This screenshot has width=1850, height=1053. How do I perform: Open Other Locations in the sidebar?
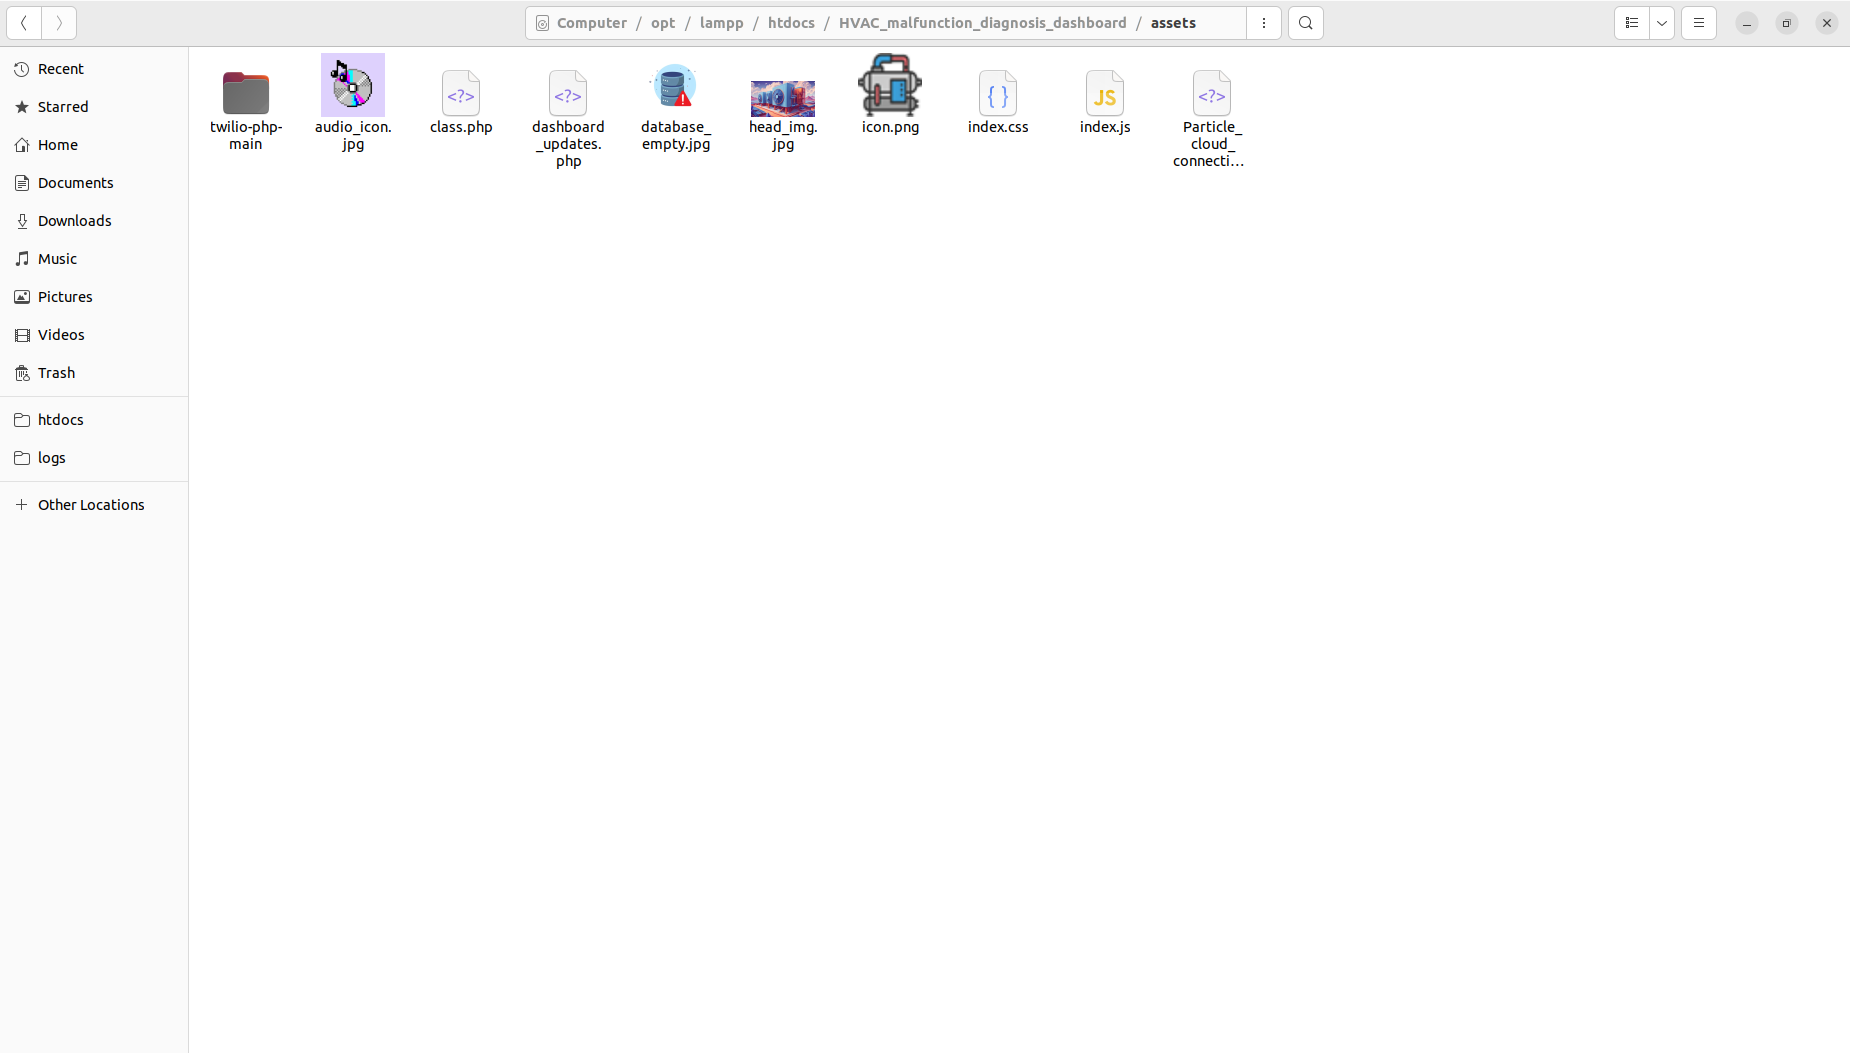click(91, 505)
